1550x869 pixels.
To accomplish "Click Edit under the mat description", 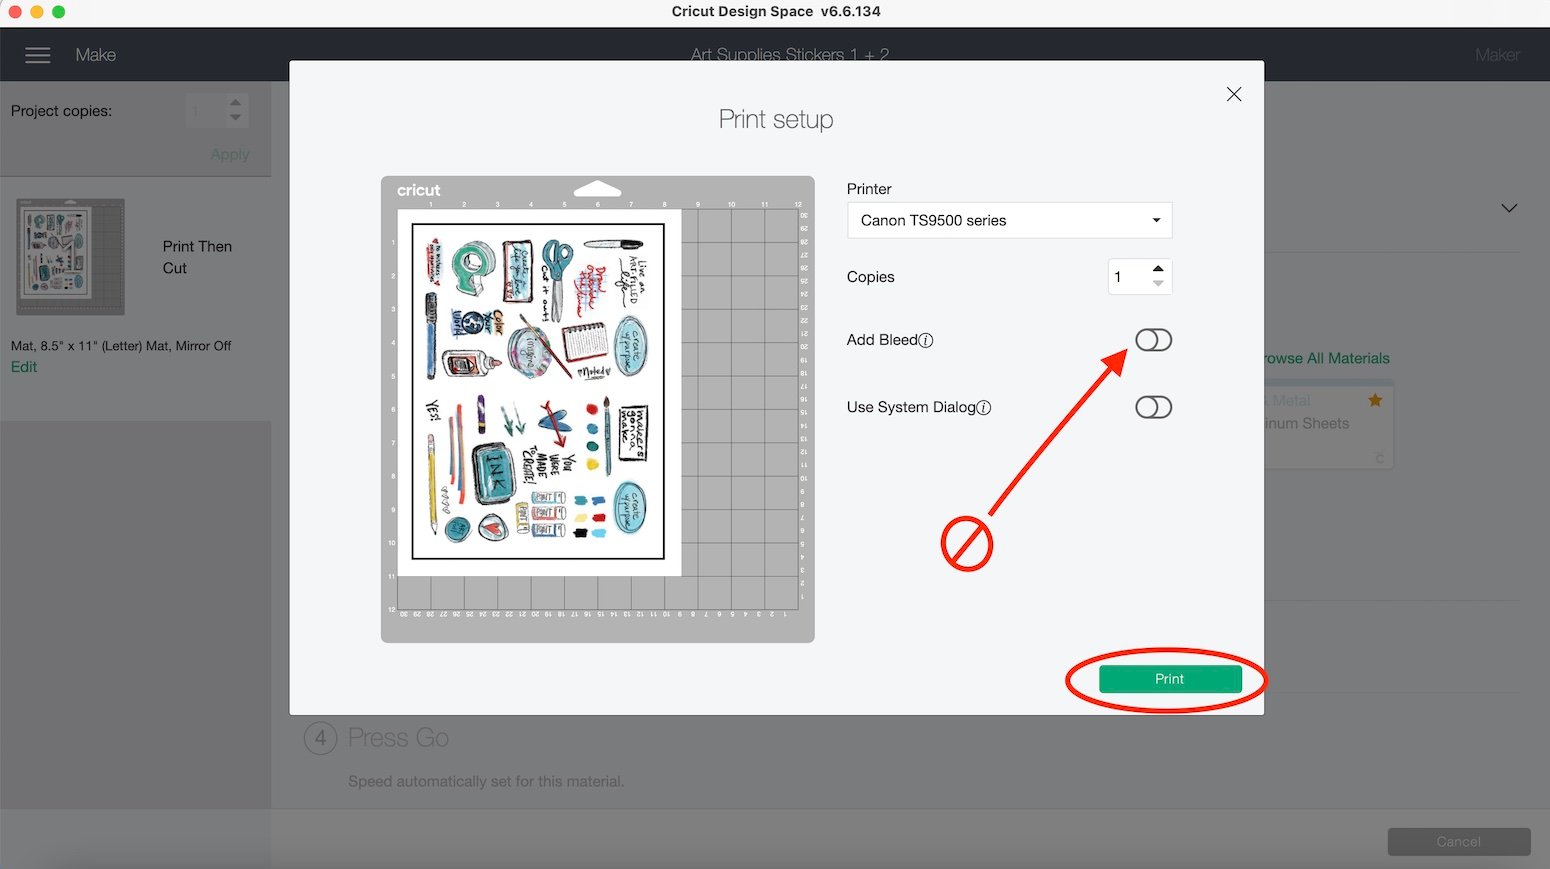I will tap(24, 367).
